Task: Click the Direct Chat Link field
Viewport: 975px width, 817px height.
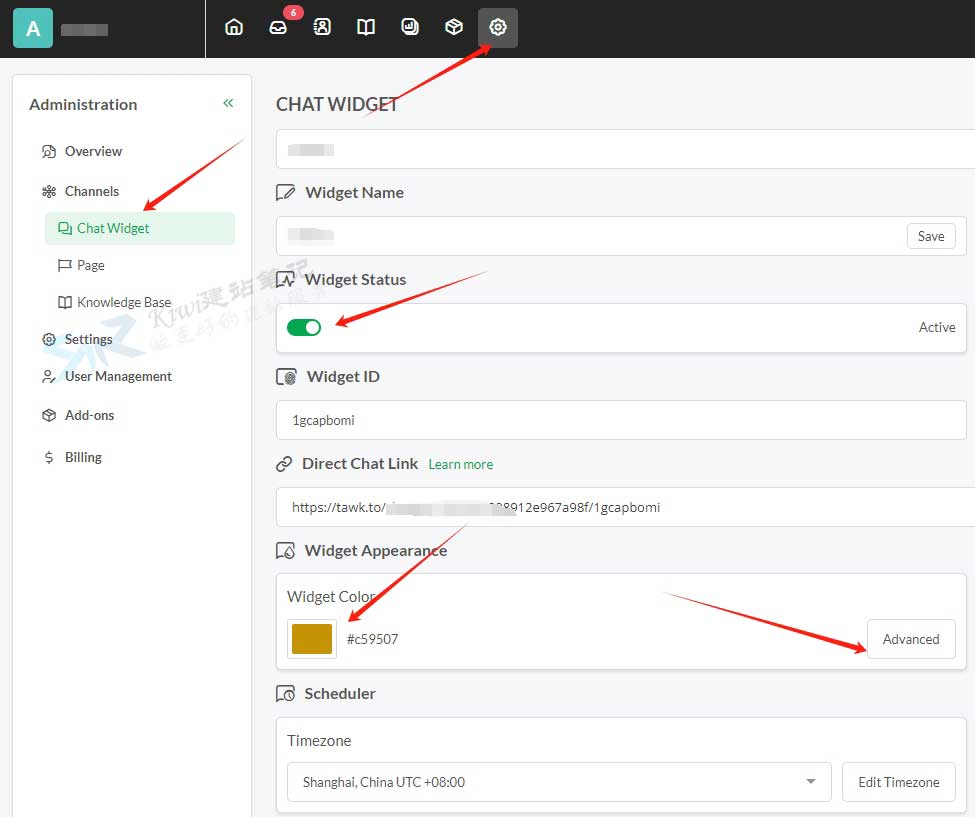Action: pyautogui.click(x=620, y=507)
